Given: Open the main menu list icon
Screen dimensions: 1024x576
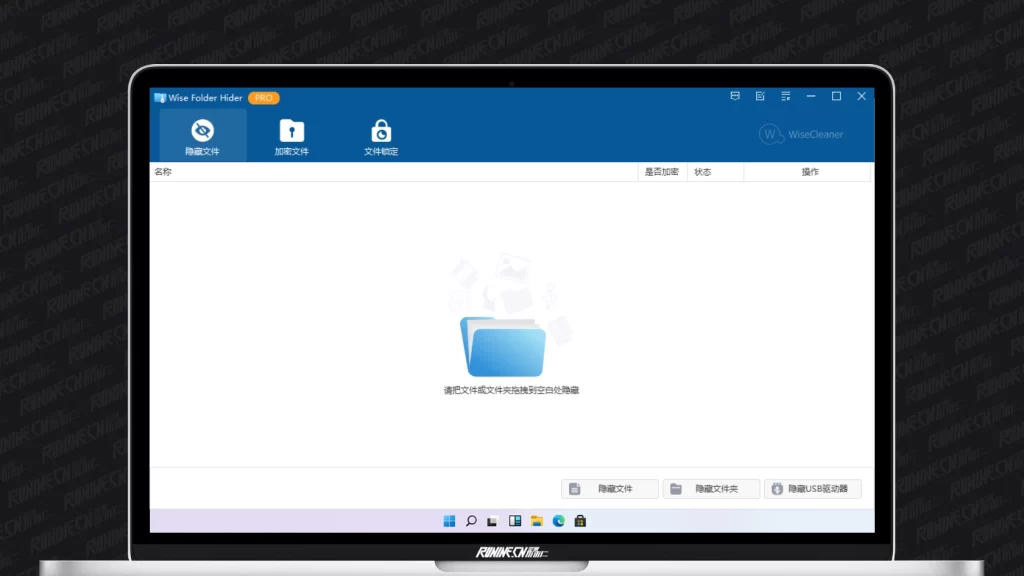Looking at the screenshot, I should pyautogui.click(x=786, y=97).
